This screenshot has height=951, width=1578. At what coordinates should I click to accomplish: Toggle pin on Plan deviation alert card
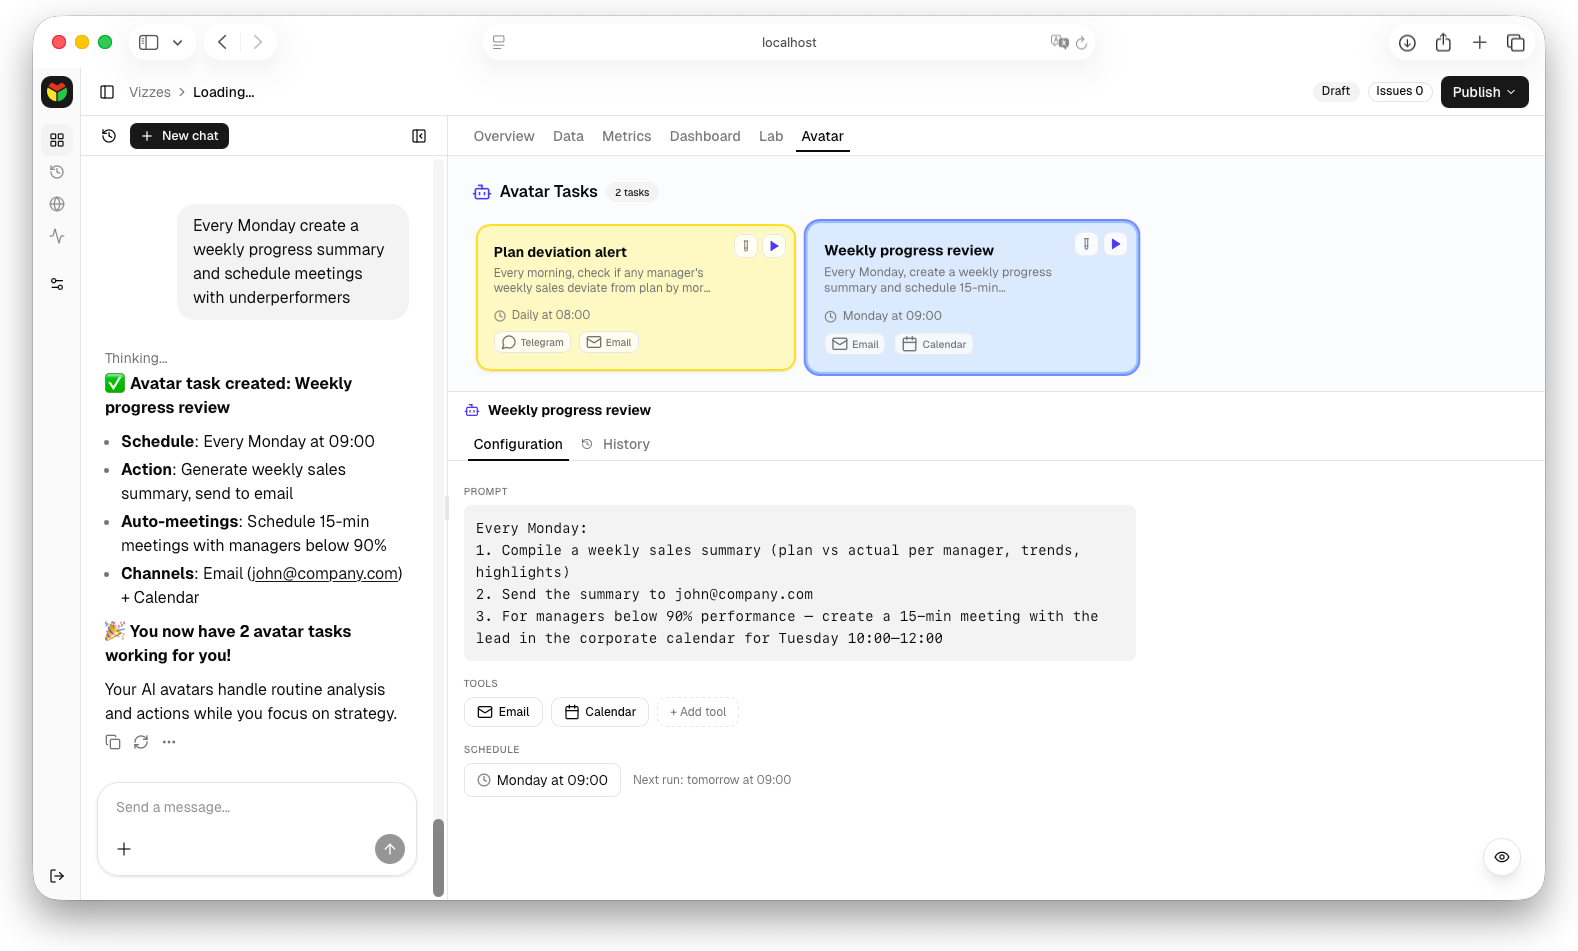click(746, 246)
